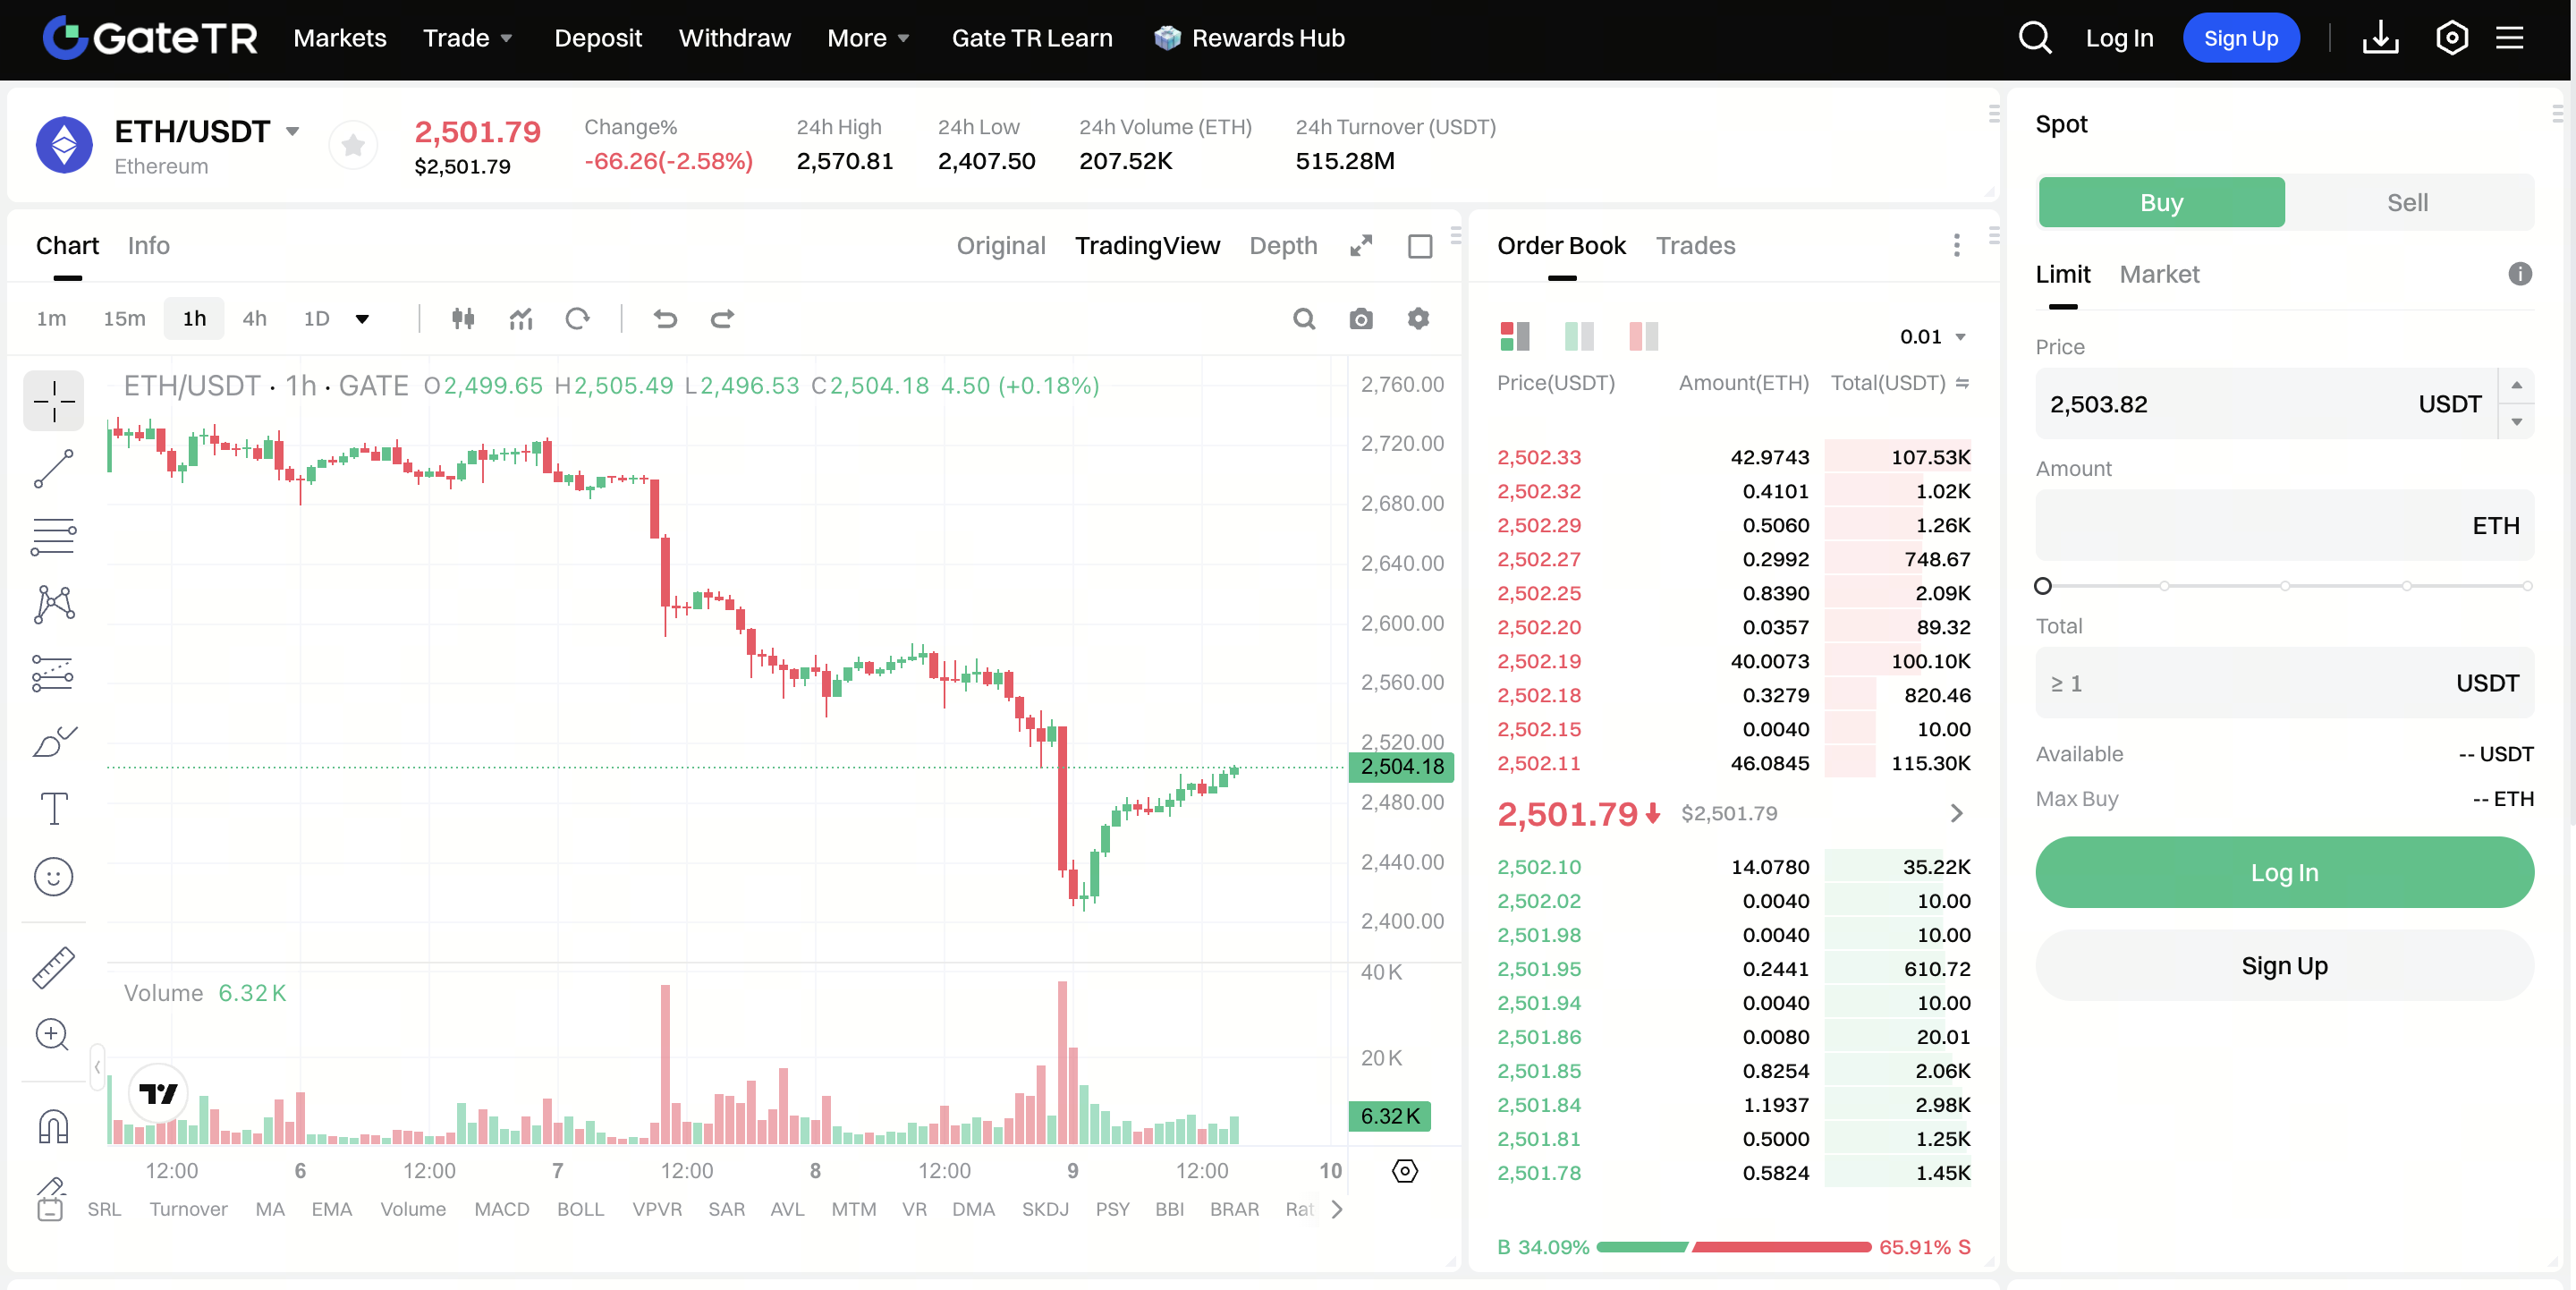The width and height of the screenshot is (2576, 1290).
Task: Show only bids order book view
Action: [x=1579, y=336]
